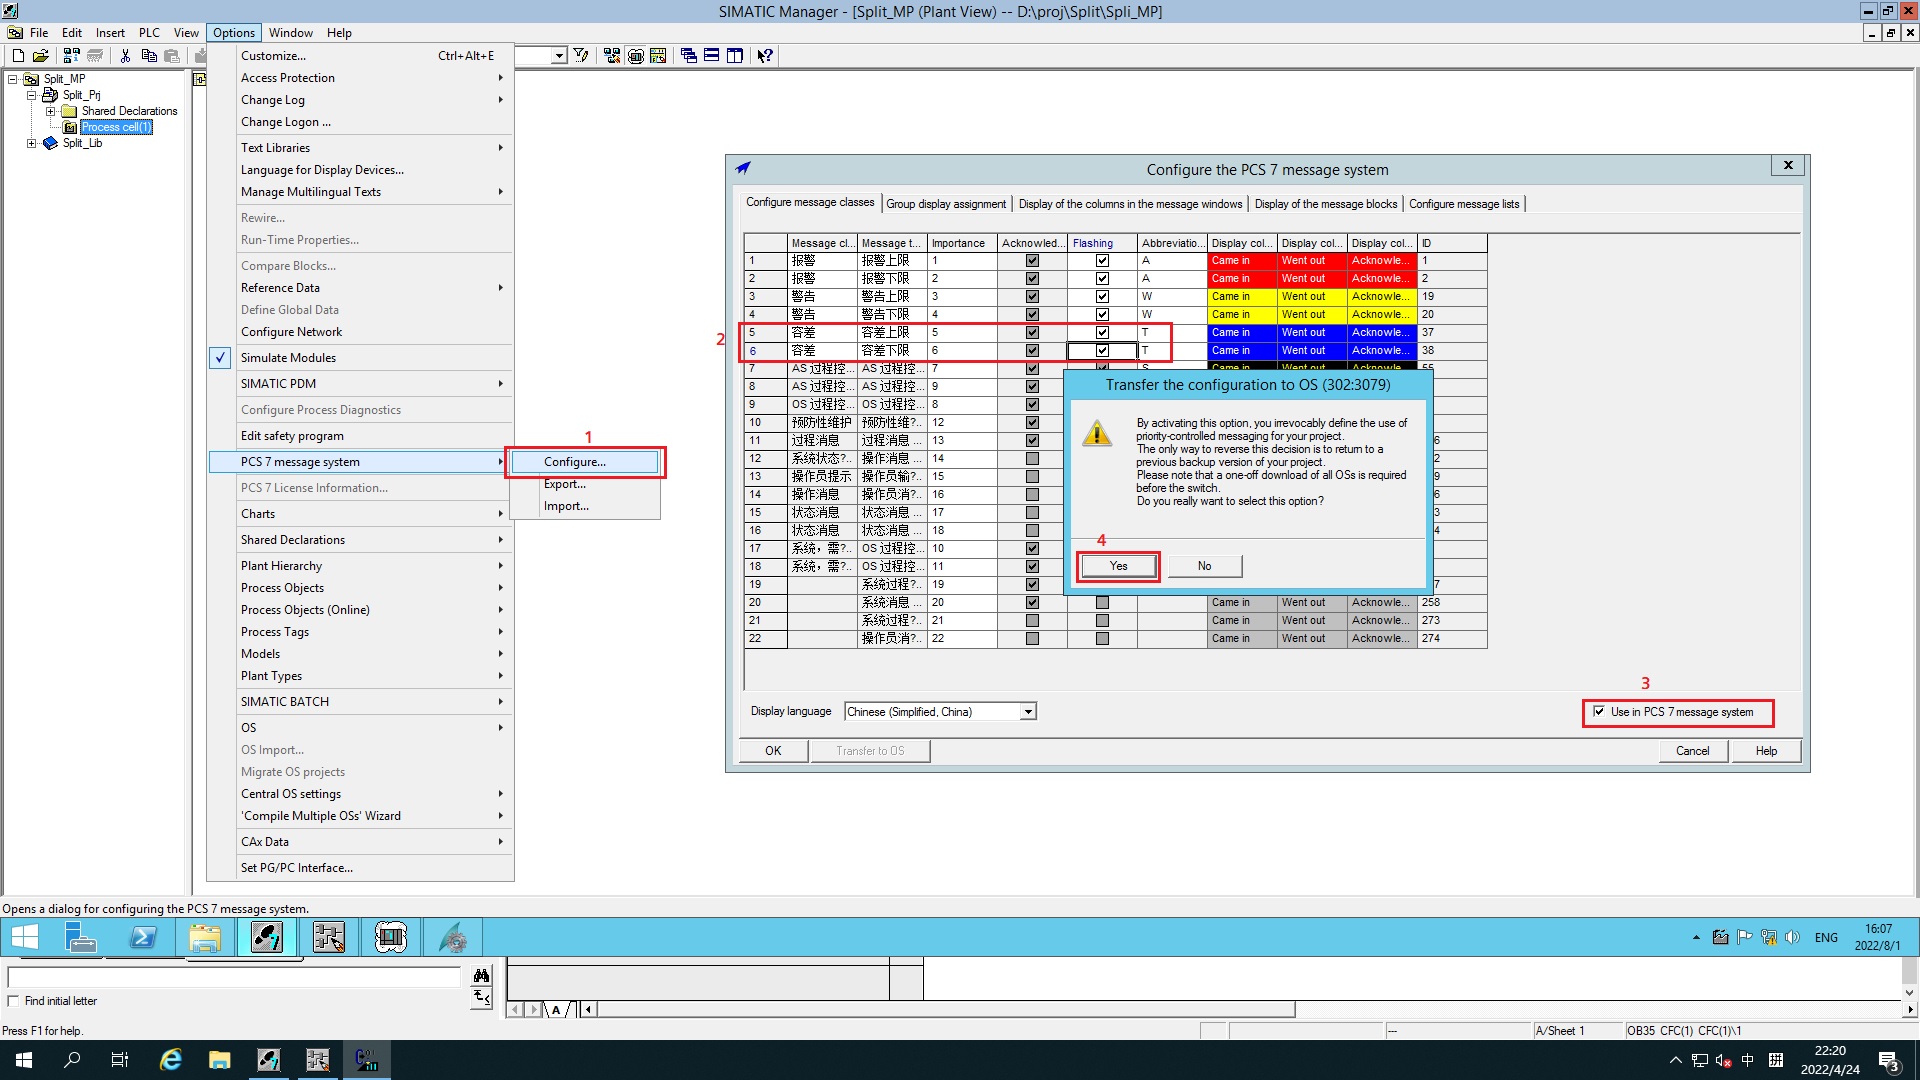Image resolution: width=1920 pixels, height=1080 pixels.
Task: Open Internet Explorer from taskbar
Action: [171, 1060]
